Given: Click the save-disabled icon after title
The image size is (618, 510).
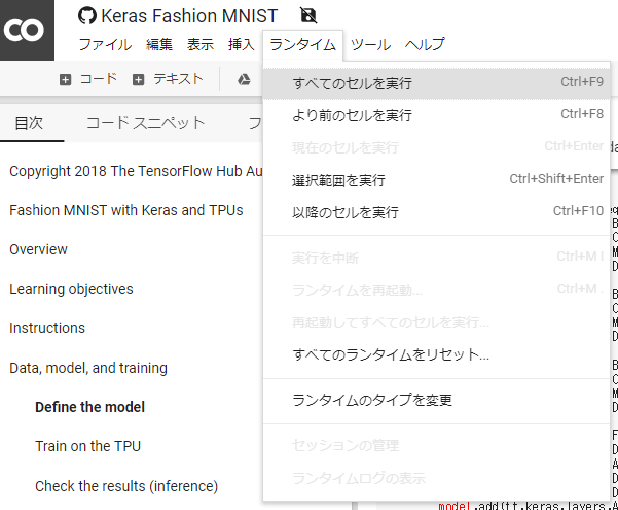Looking at the screenshot, I should click(x=309, y=16).
